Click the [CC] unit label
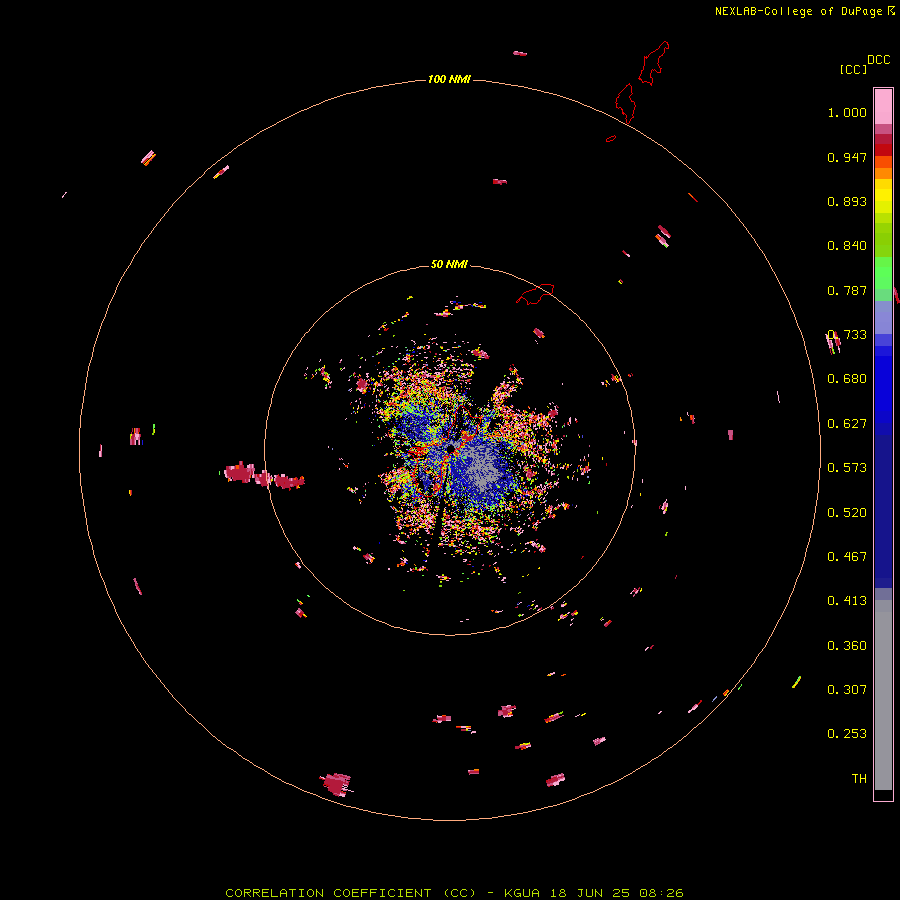The width and height of the screenshot is (900, 900). (853, 69)
